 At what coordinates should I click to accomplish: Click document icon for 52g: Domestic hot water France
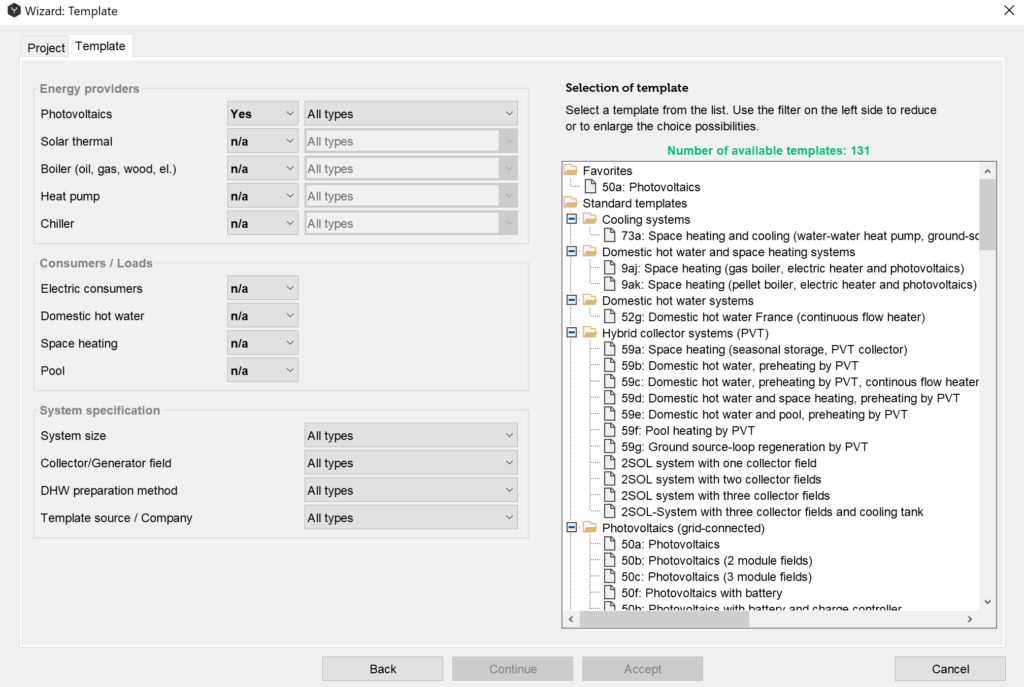[609, 317]
